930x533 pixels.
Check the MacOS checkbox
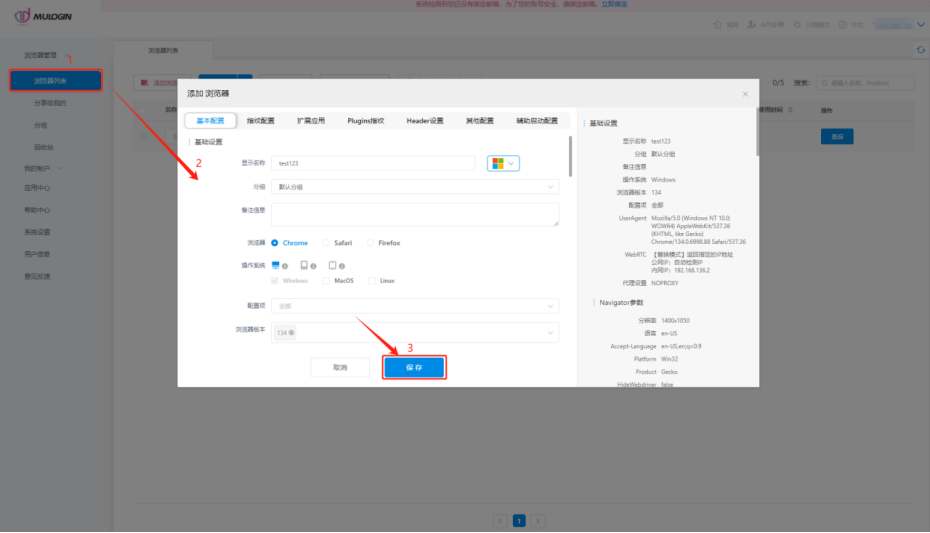326,281
